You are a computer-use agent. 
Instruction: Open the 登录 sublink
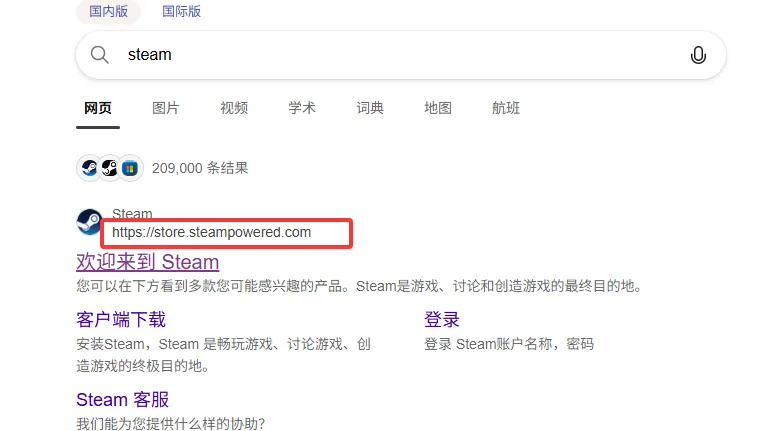coord(442,319)
